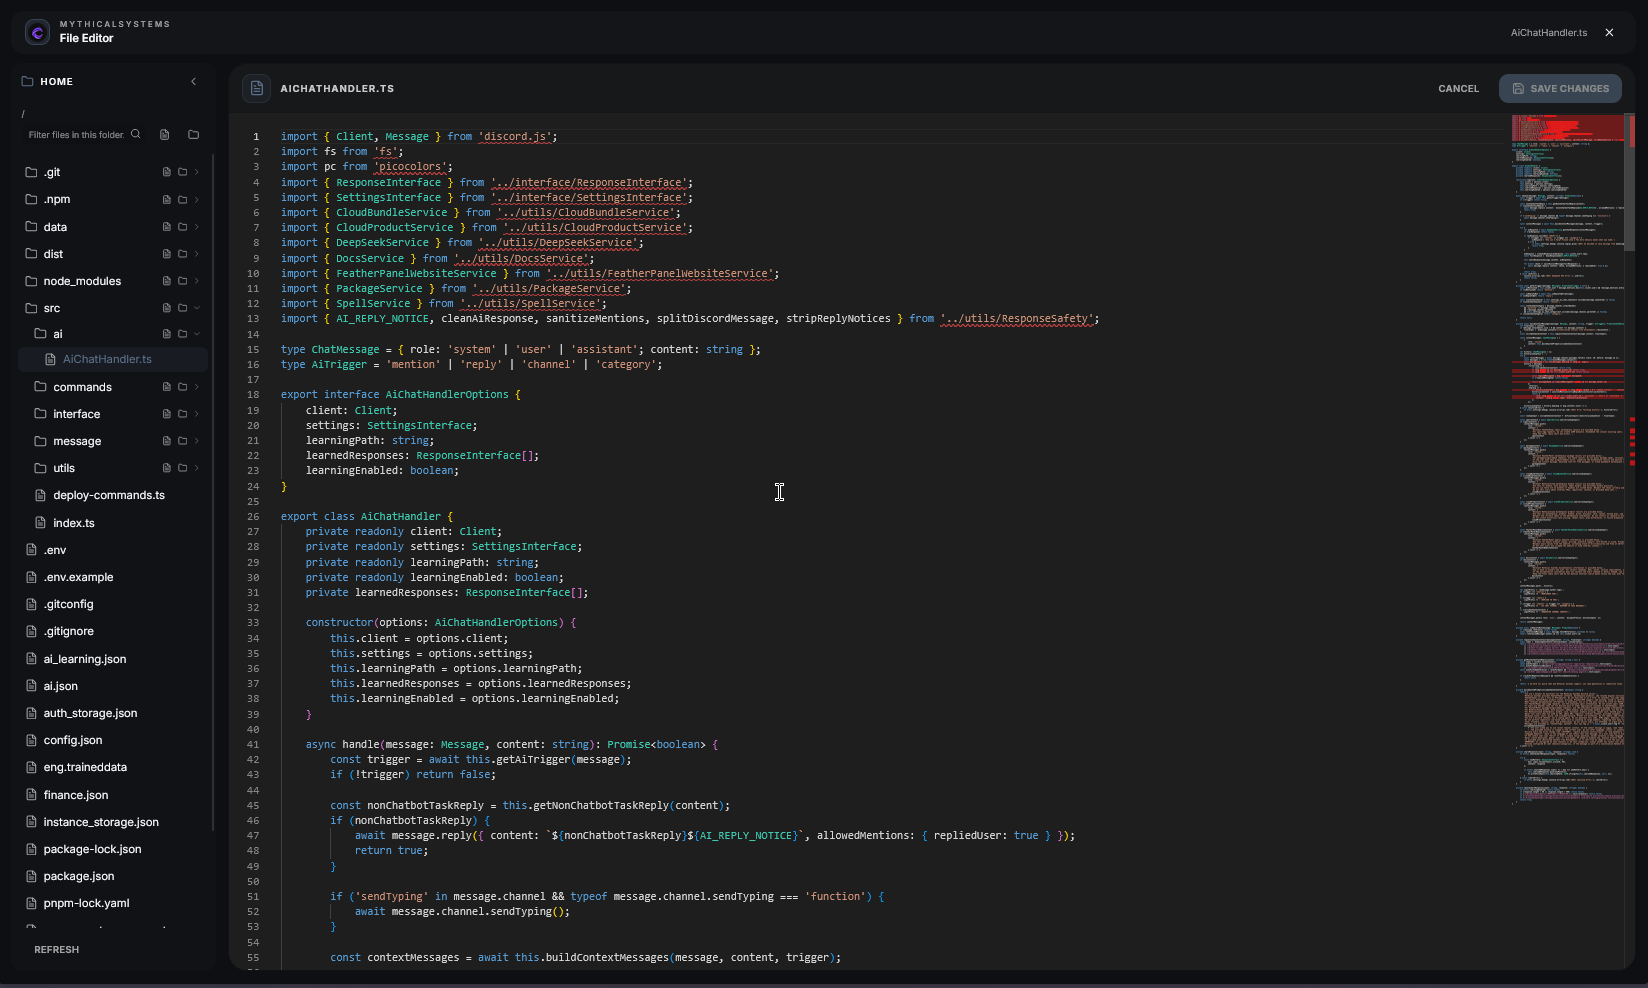The height and width of the screenshot is (988, 1648).
Task: Click the new file icon in the data row
Action: 167,227
